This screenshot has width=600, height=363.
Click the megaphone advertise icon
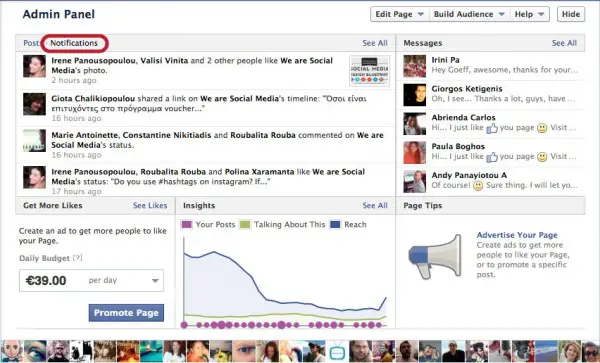[x=435, y=256]
